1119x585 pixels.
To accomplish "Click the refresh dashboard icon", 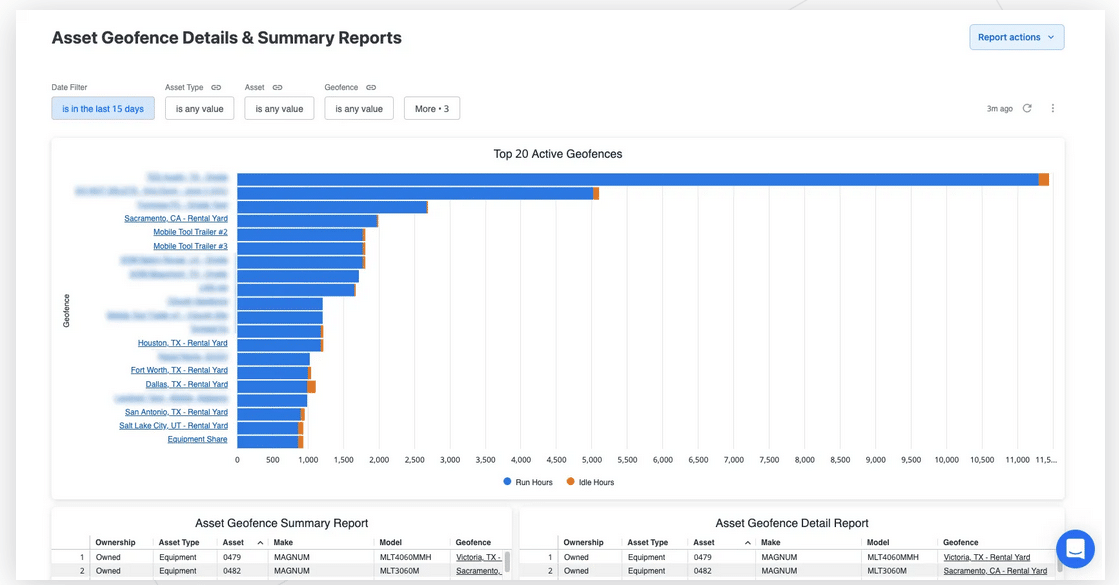I will click(1027, 108).
